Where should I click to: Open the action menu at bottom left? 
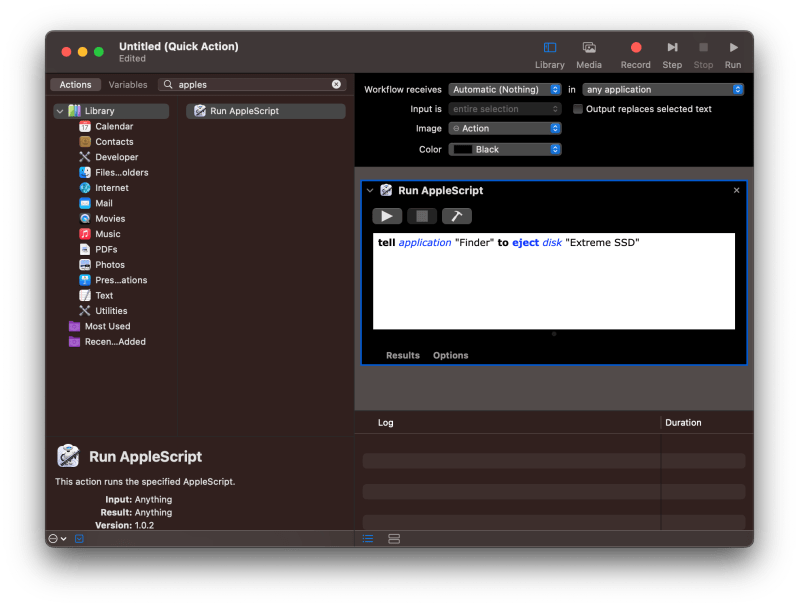click(x=57, y=539)
